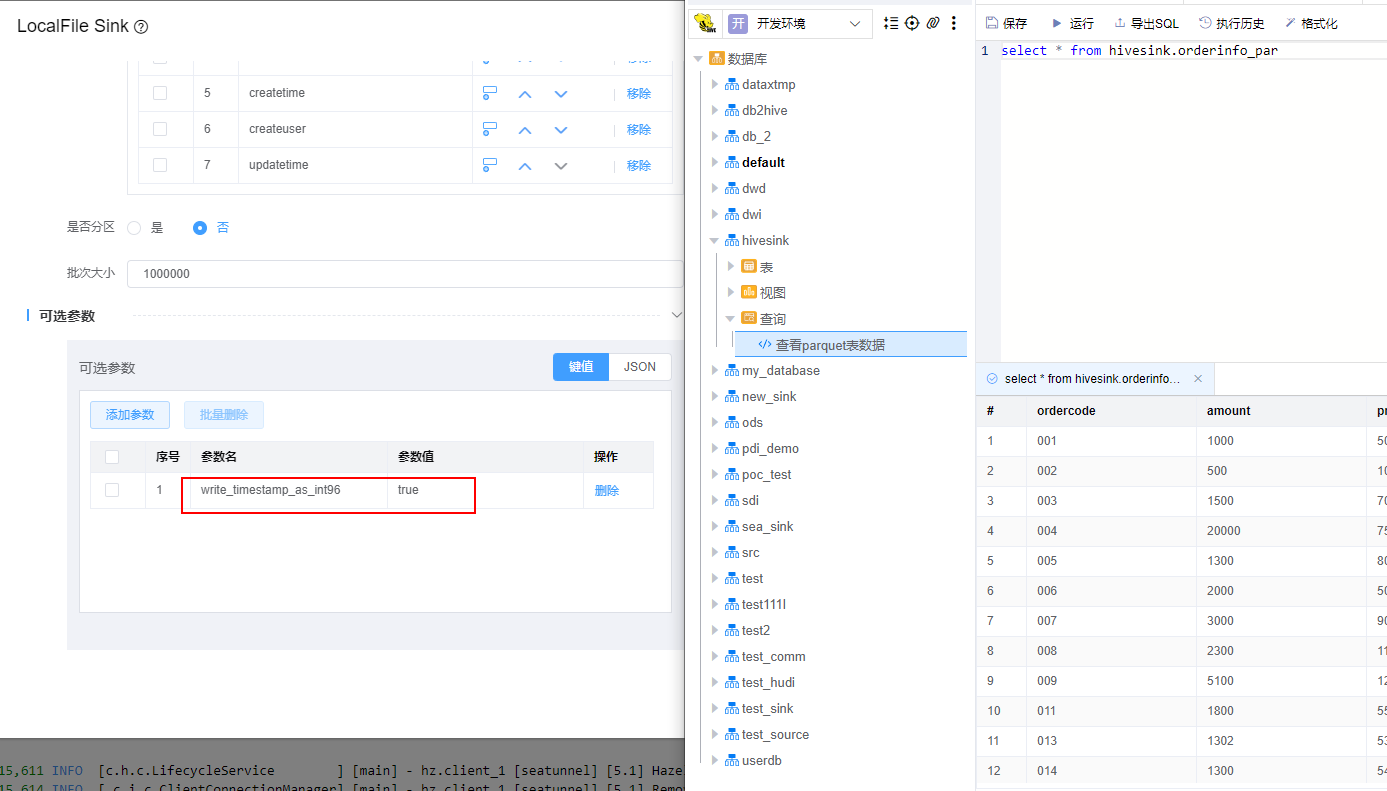This screenshot has width=1387, height=791.
Task: Close the select query result tab
Action: point(1198,379)
